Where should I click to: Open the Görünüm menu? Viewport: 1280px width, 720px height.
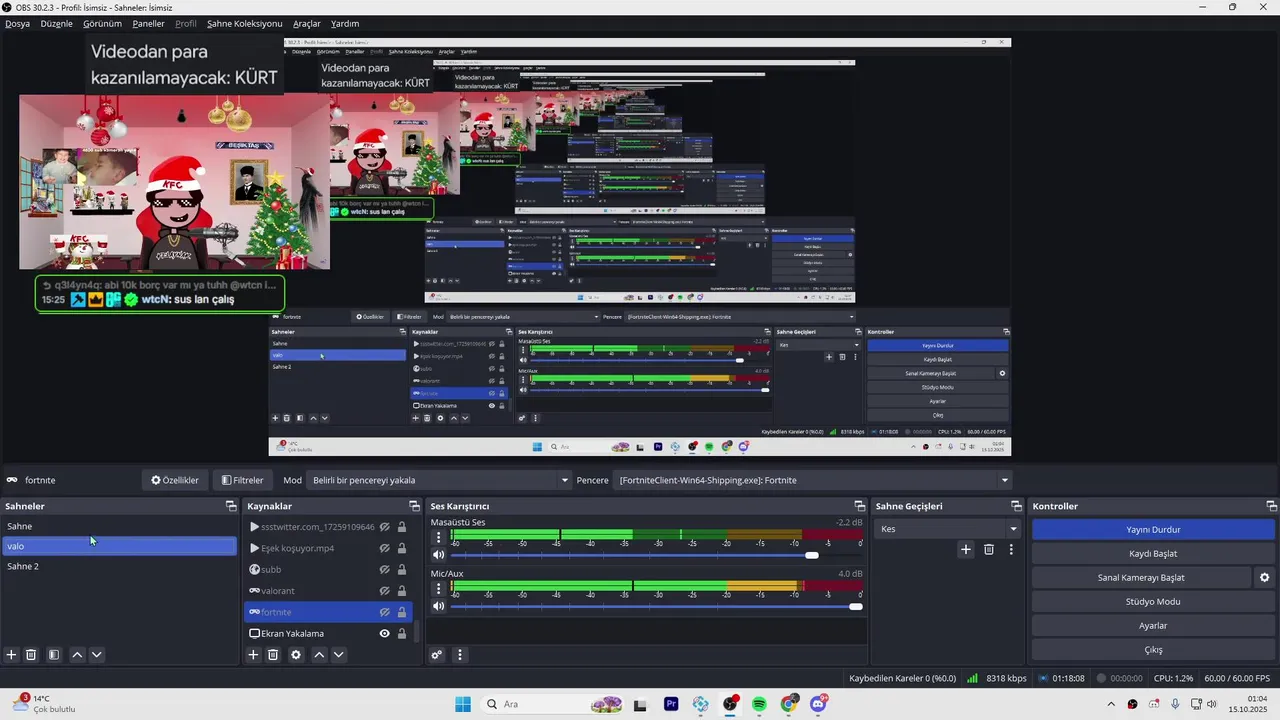[102, 23]
